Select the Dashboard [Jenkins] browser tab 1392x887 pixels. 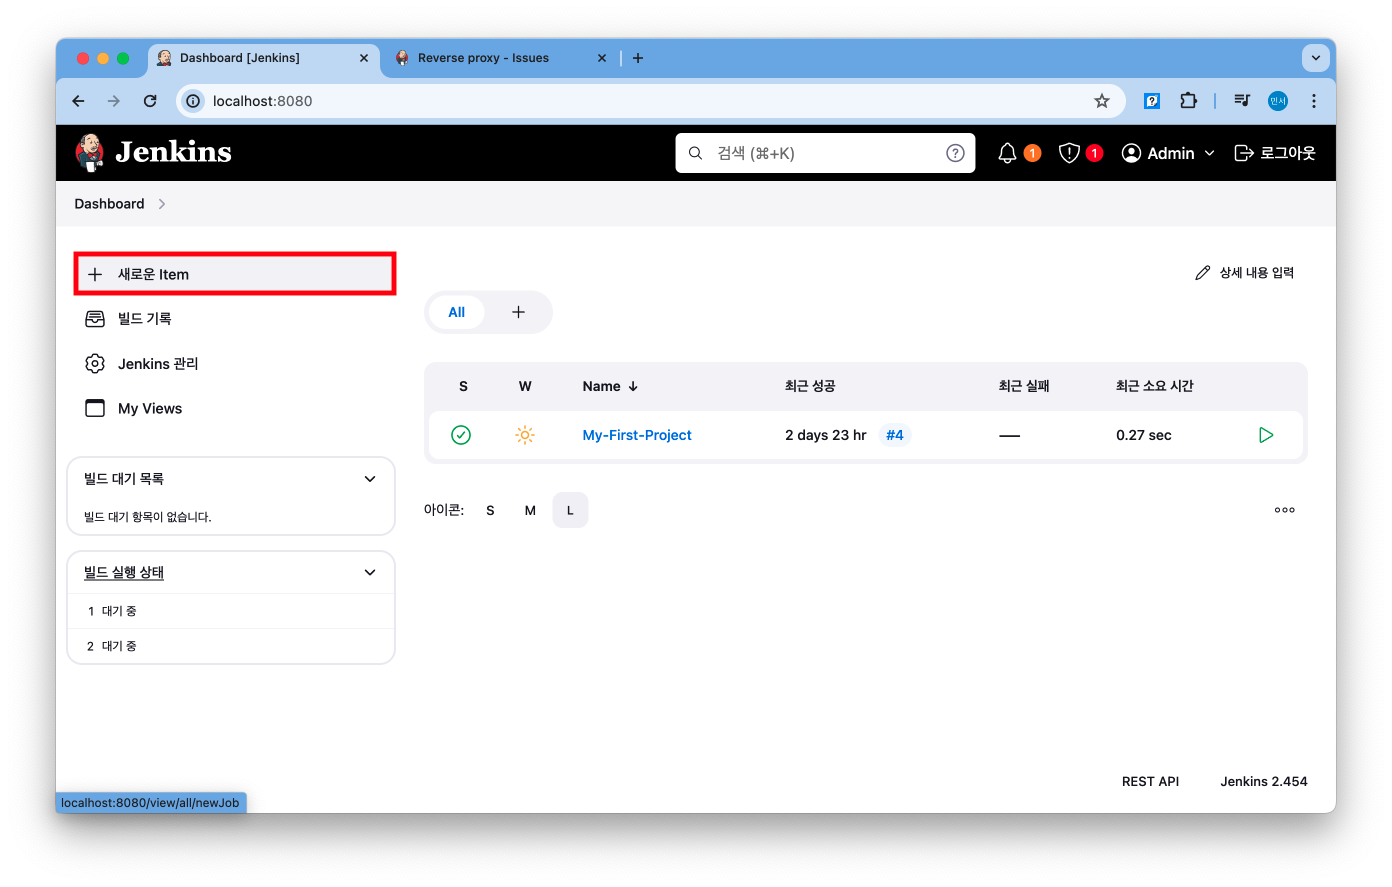coord(263,58)
